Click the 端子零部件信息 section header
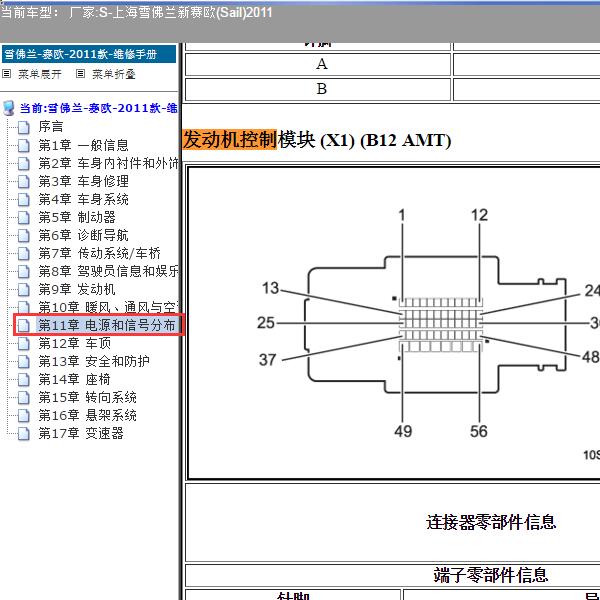 coord(491,575)
